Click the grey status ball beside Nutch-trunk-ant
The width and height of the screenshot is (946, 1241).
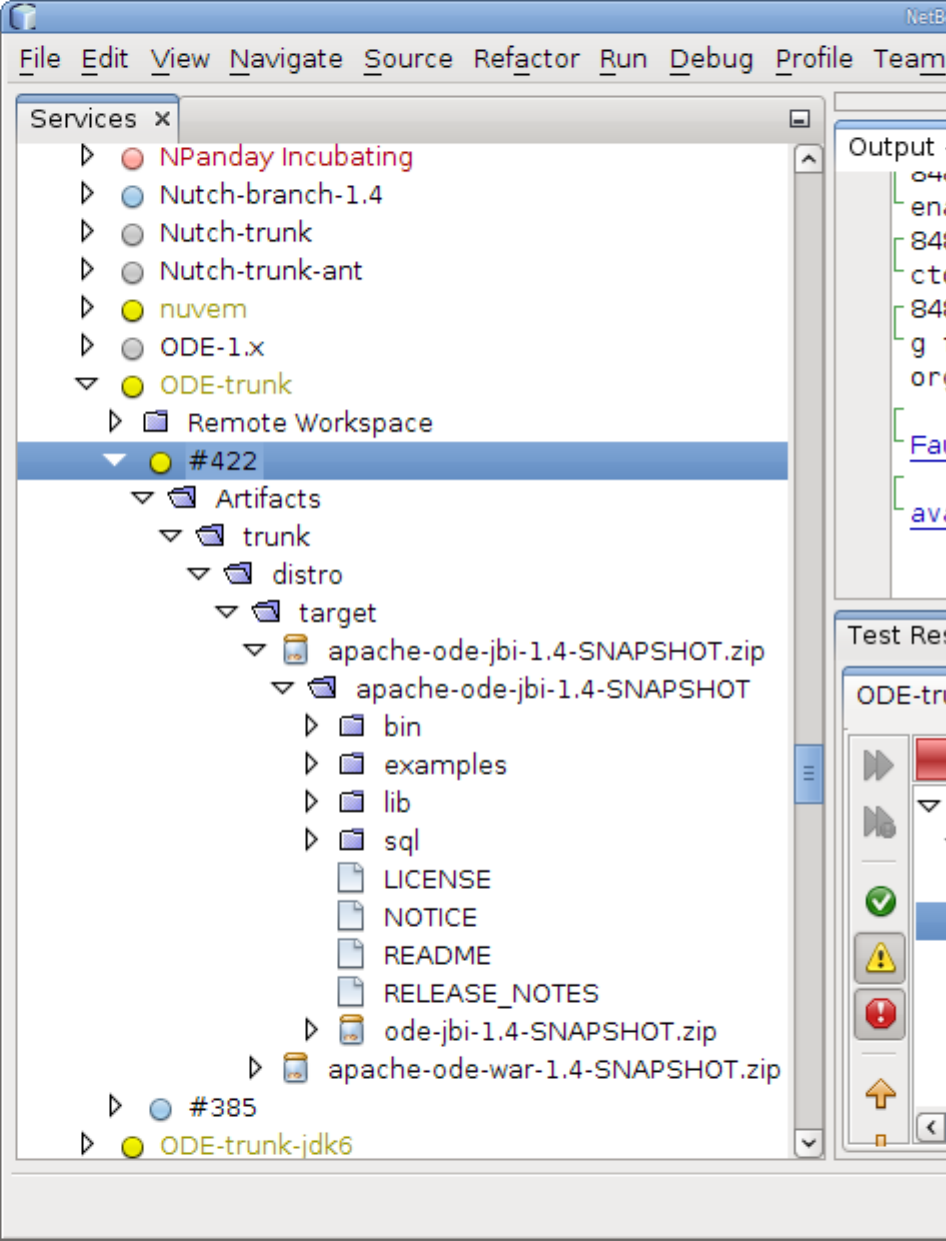click(x=132, y=271)
